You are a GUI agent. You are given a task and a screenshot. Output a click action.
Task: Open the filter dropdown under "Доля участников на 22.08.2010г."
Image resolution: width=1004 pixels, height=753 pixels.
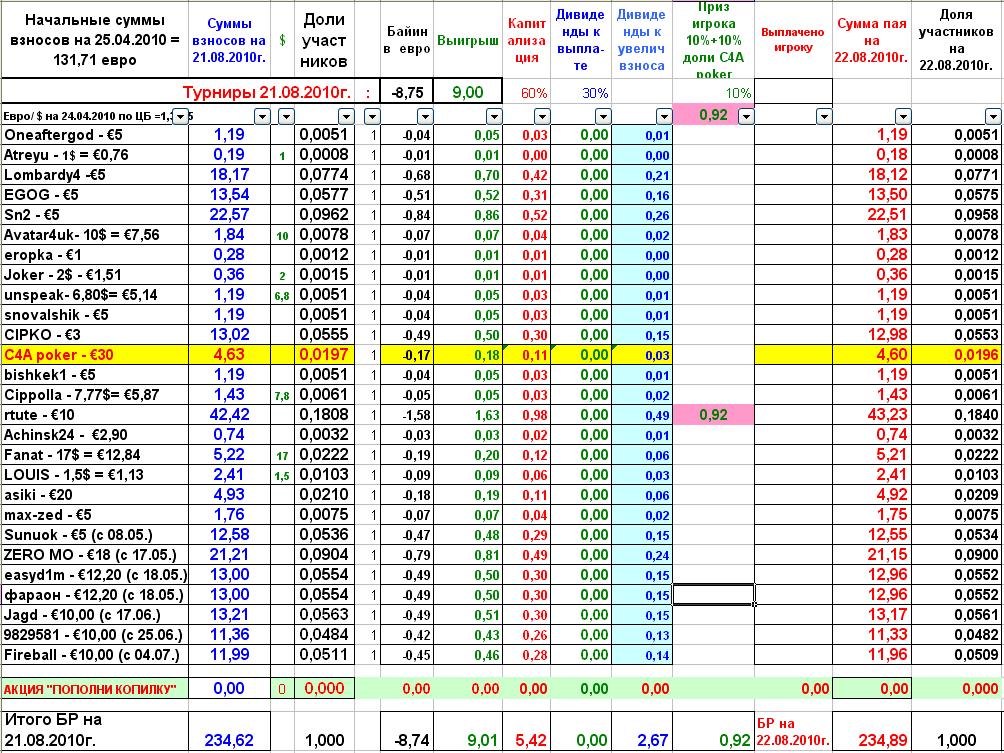tap(993, 117)
